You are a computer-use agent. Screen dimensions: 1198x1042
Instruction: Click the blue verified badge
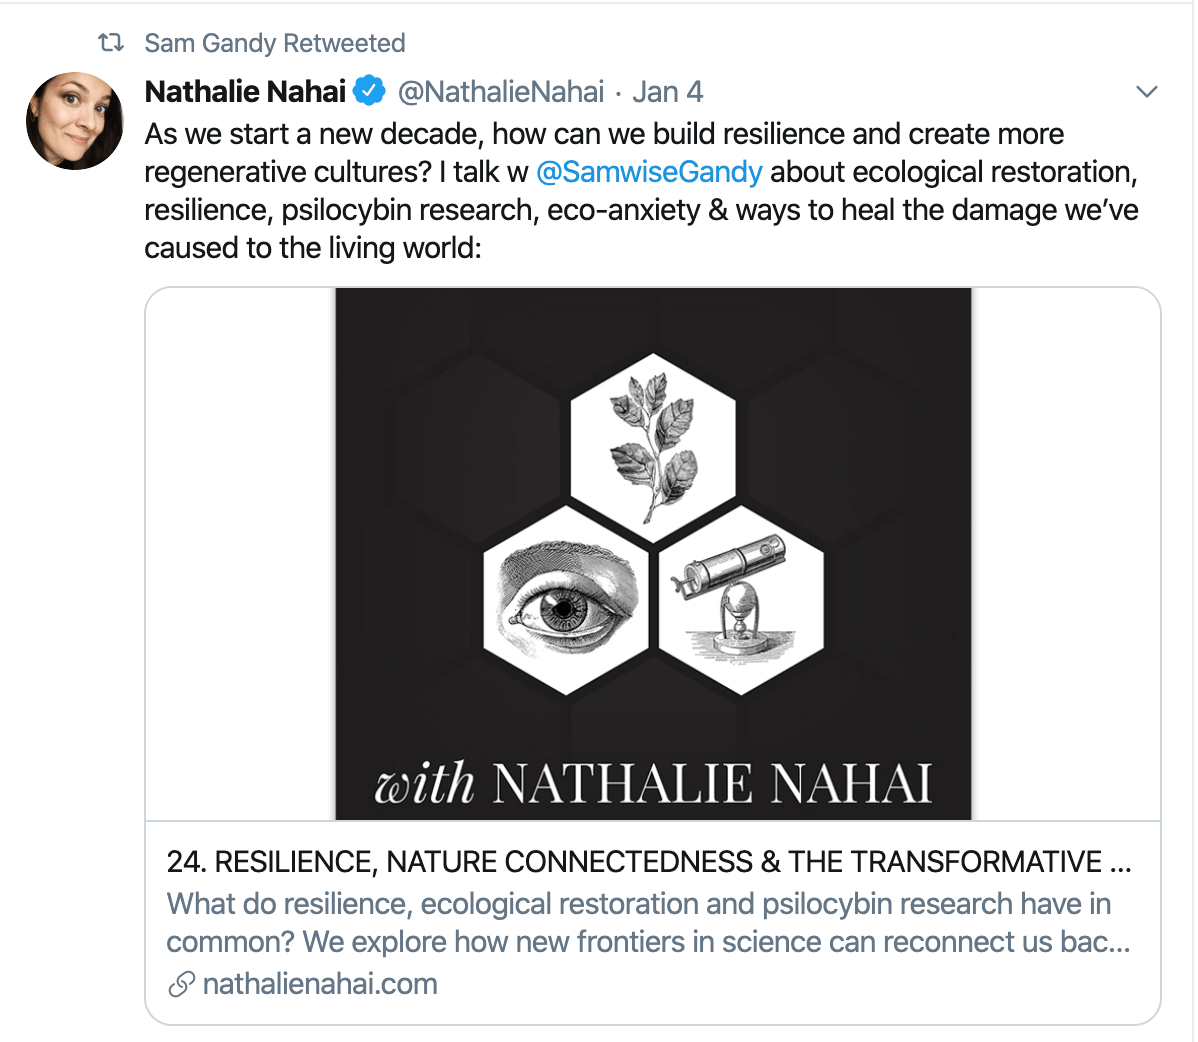pos(370,92)
